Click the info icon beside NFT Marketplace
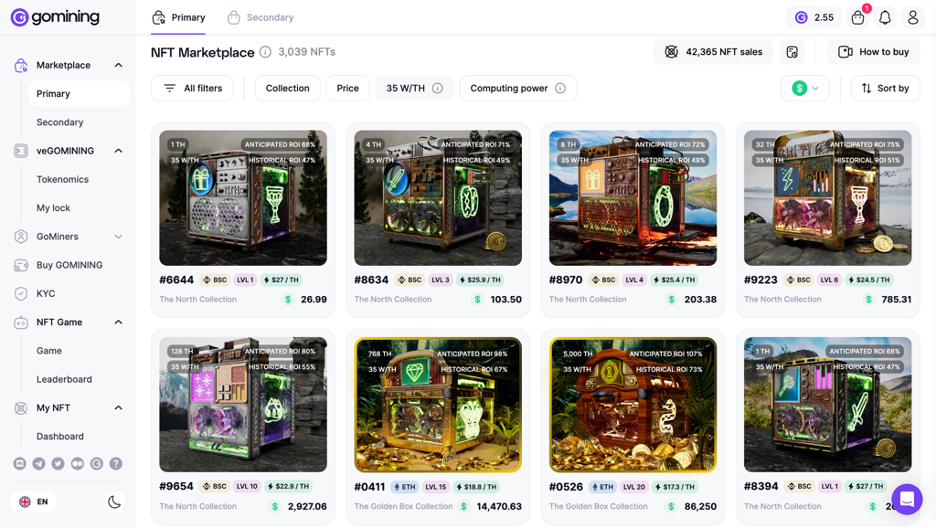 click(266, 52)
